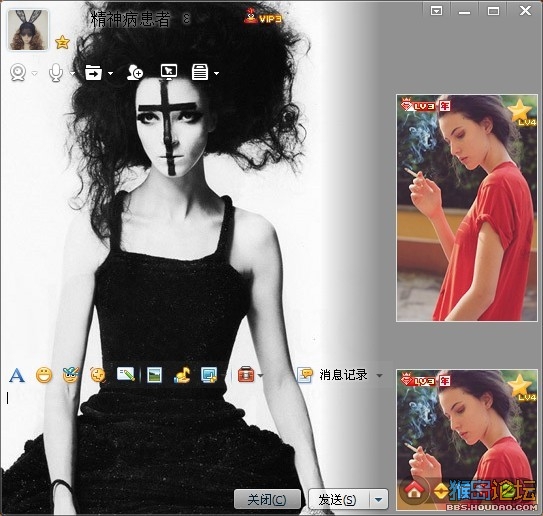Open the font settings letter A icon
This screenshot has height=516, width=543.
[17, 375]
